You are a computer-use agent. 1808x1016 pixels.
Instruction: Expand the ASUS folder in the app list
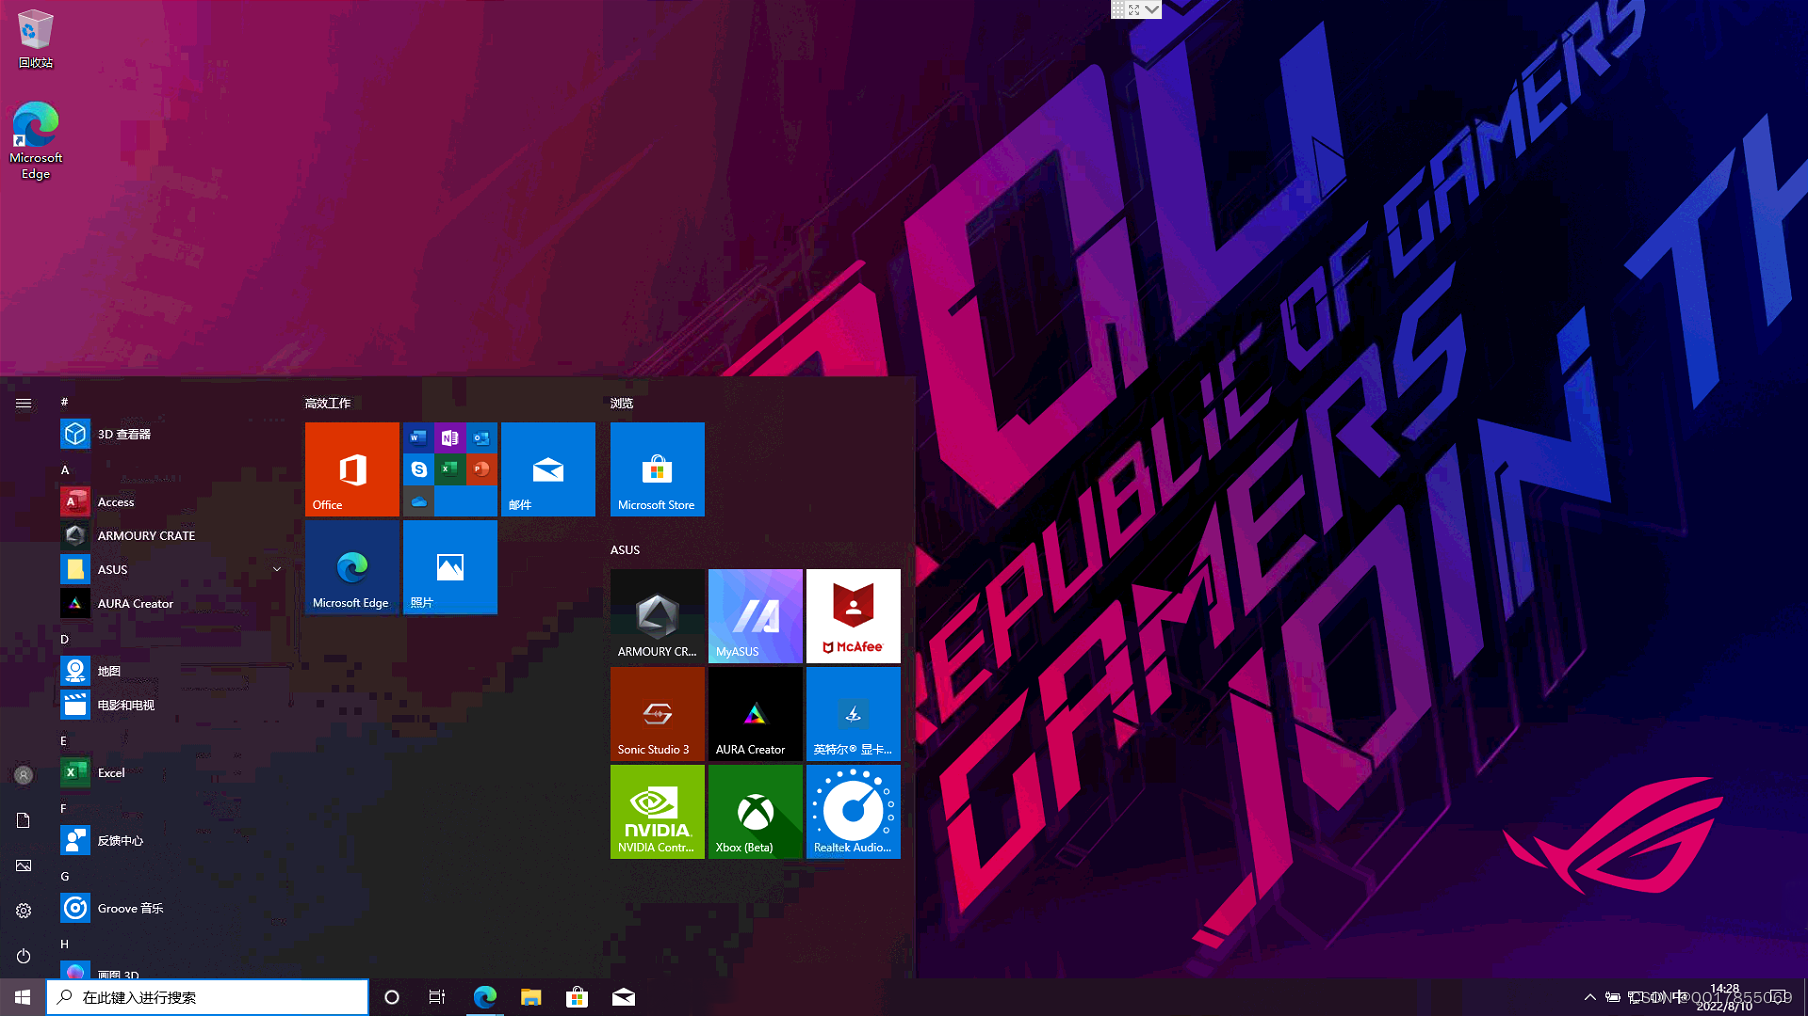coord(173,569)
